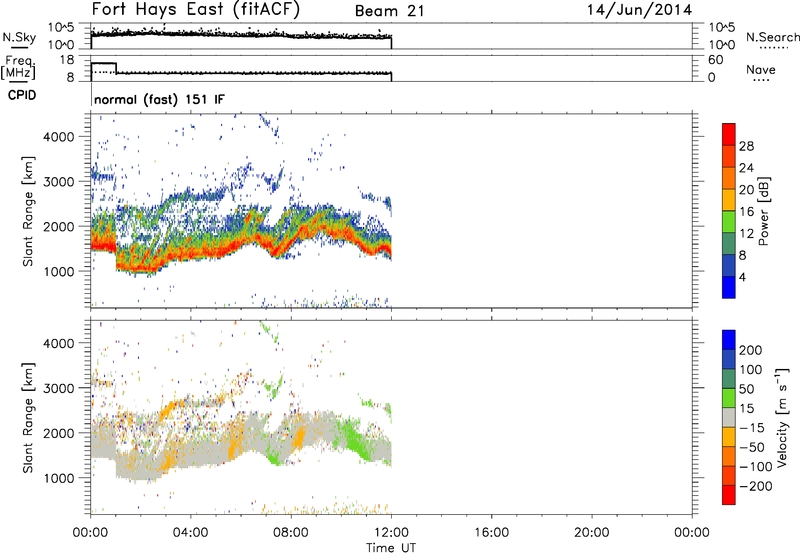Viewport: 800px width, 554px height.
Task: Click the 'Velocity [m s-1]' color bar label
Action: pos(781,418)
